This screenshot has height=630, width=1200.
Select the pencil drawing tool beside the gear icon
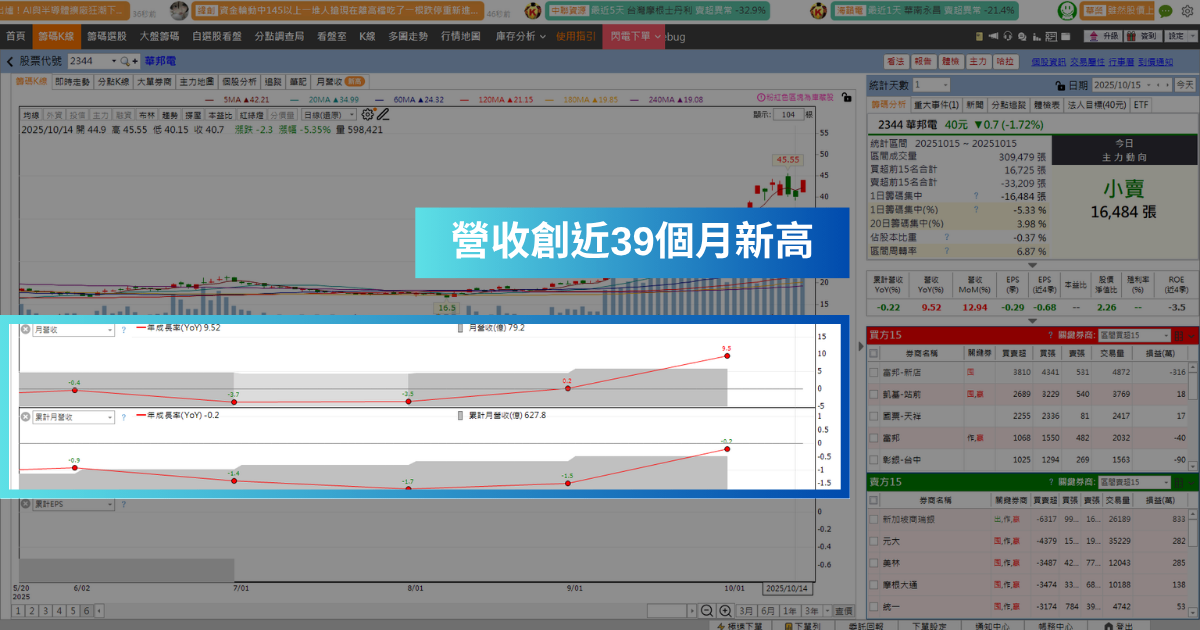[383, 115]
